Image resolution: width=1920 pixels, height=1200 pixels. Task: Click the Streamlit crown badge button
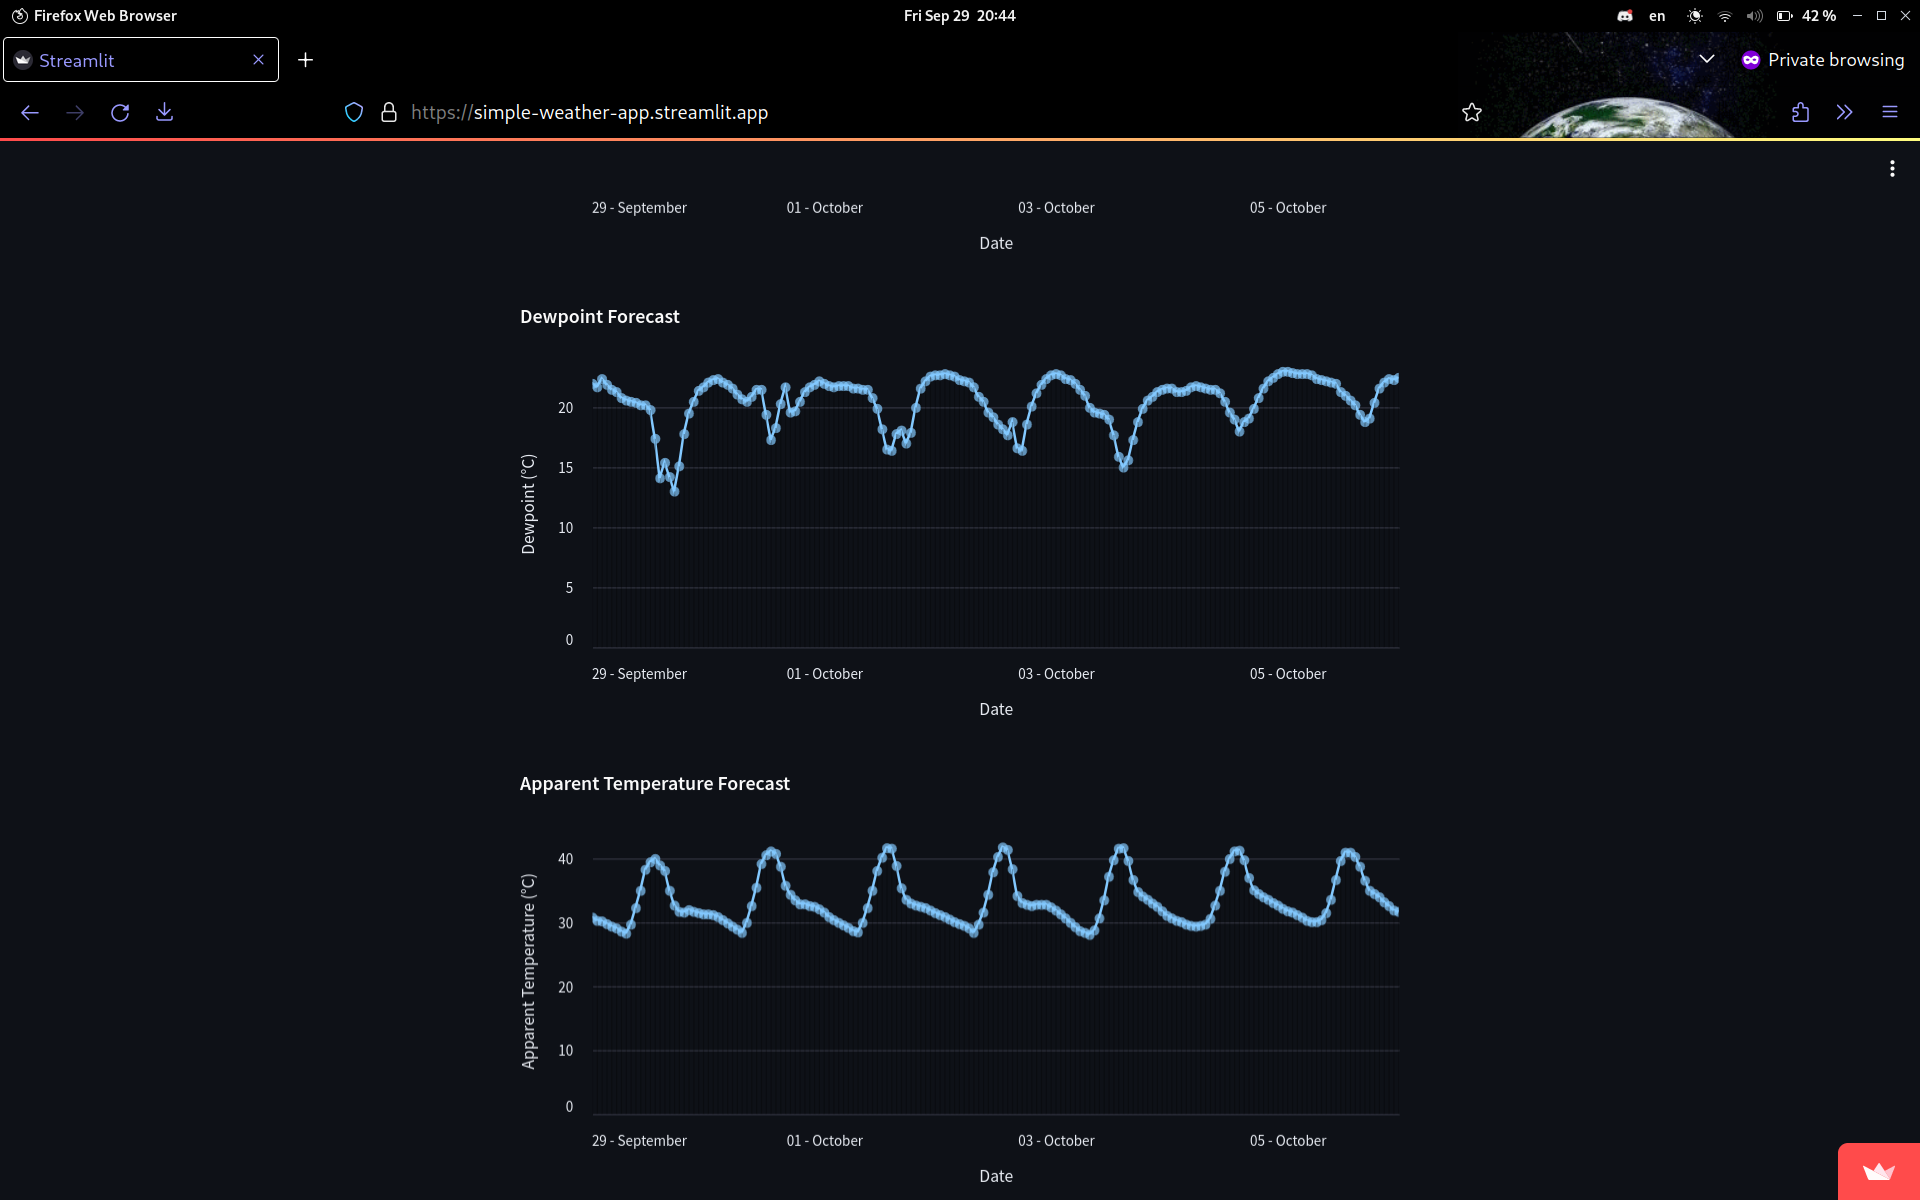click(x=1878, y=1171)
